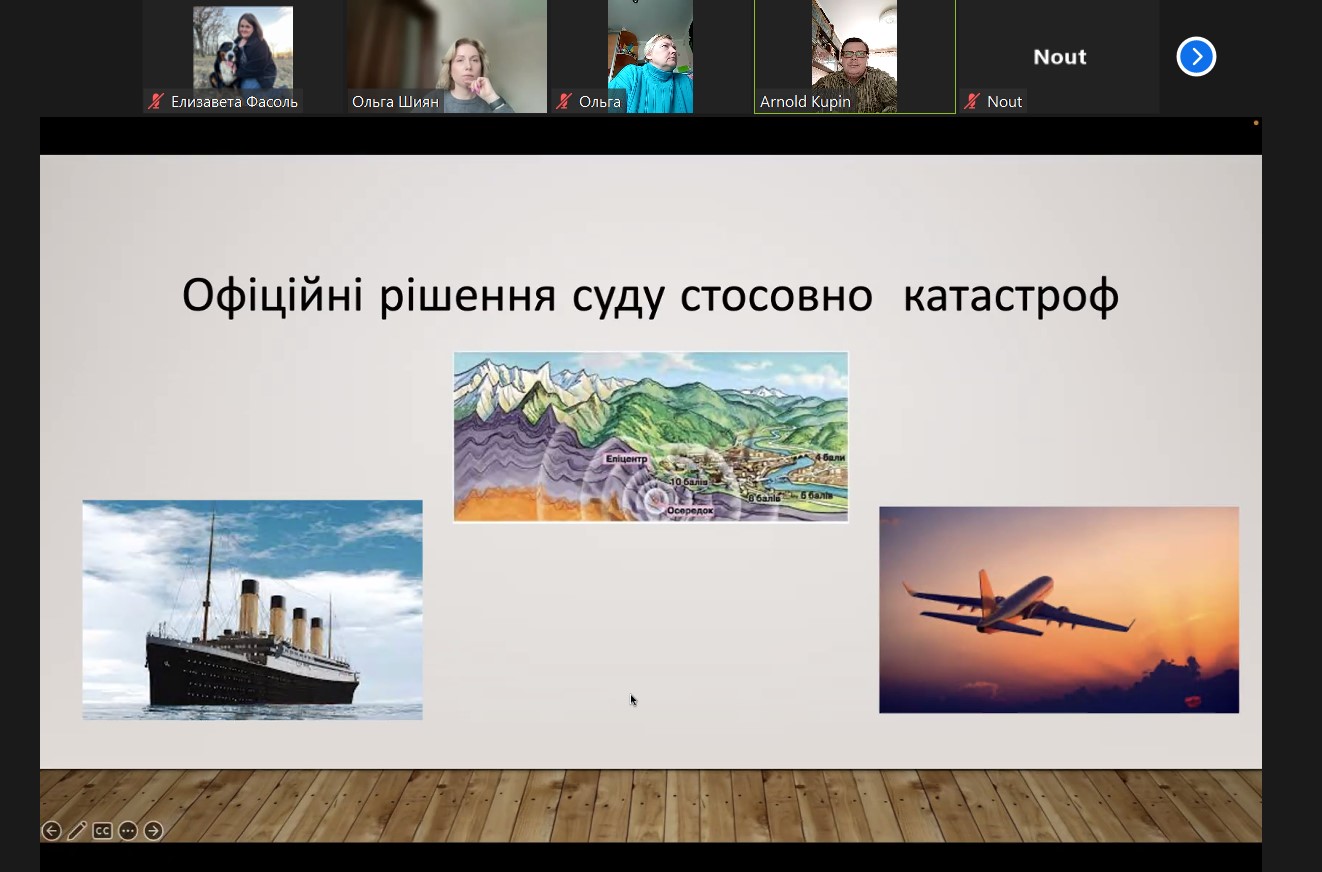Viewport: 1322px width, 872px height.
Task: Click slide title Офіційні рішення суду
Action: [650, 296]
